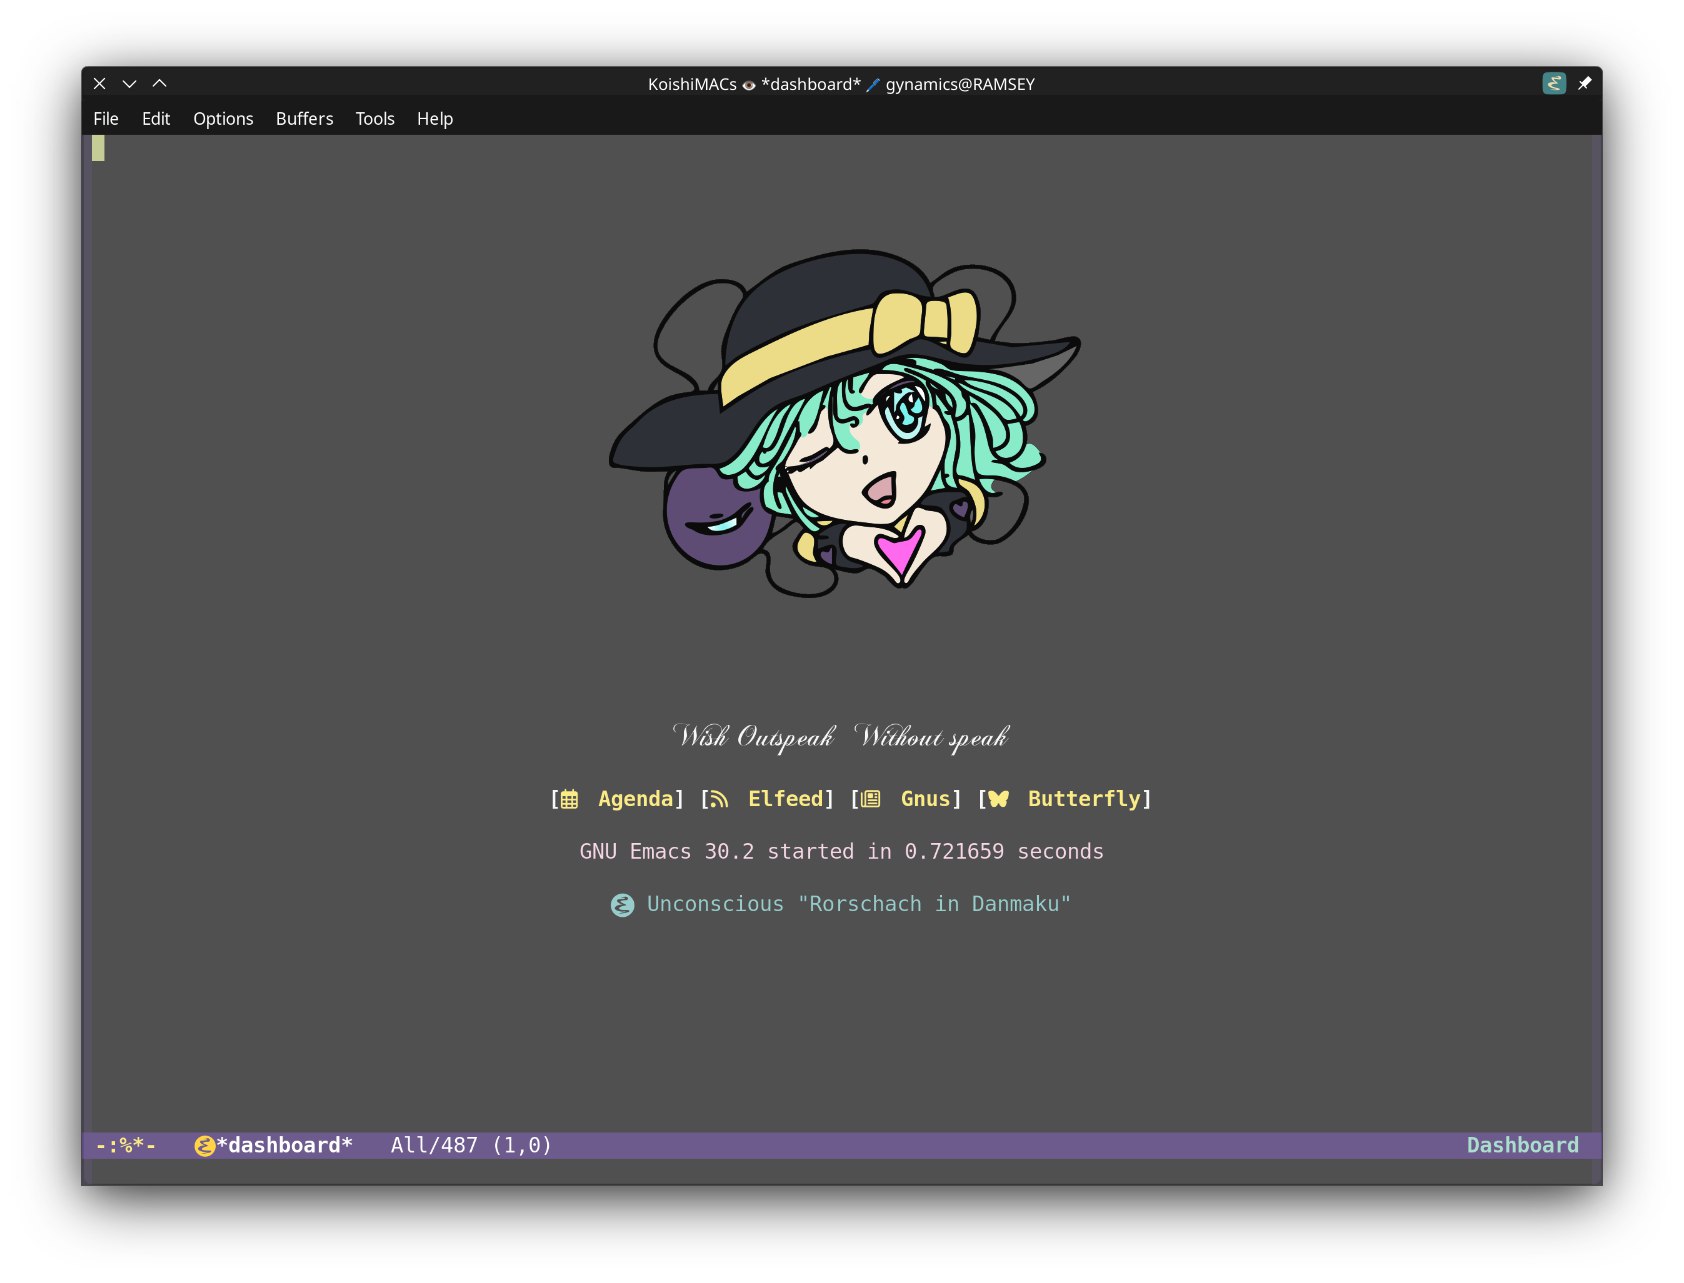The height and width of the screenshot is (1283, 1684).
Task: Click the Emacs icon beside Unconscious footer
Action: tap(622, 905)
